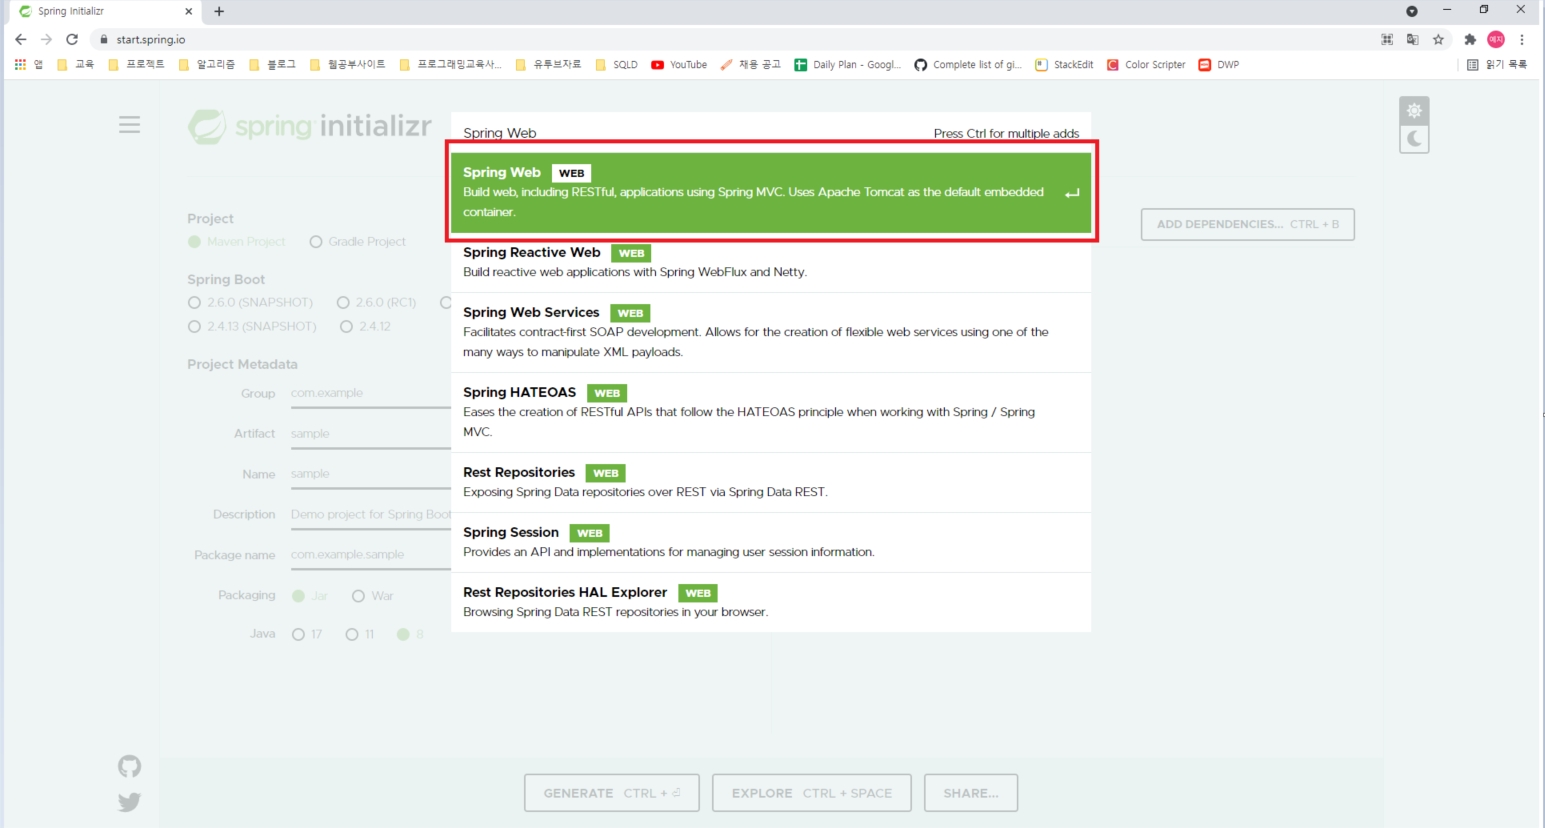Viewport: 1545px width, 828px height.
Task: Click the SHARE... button
Action: [x=971, y=793]
